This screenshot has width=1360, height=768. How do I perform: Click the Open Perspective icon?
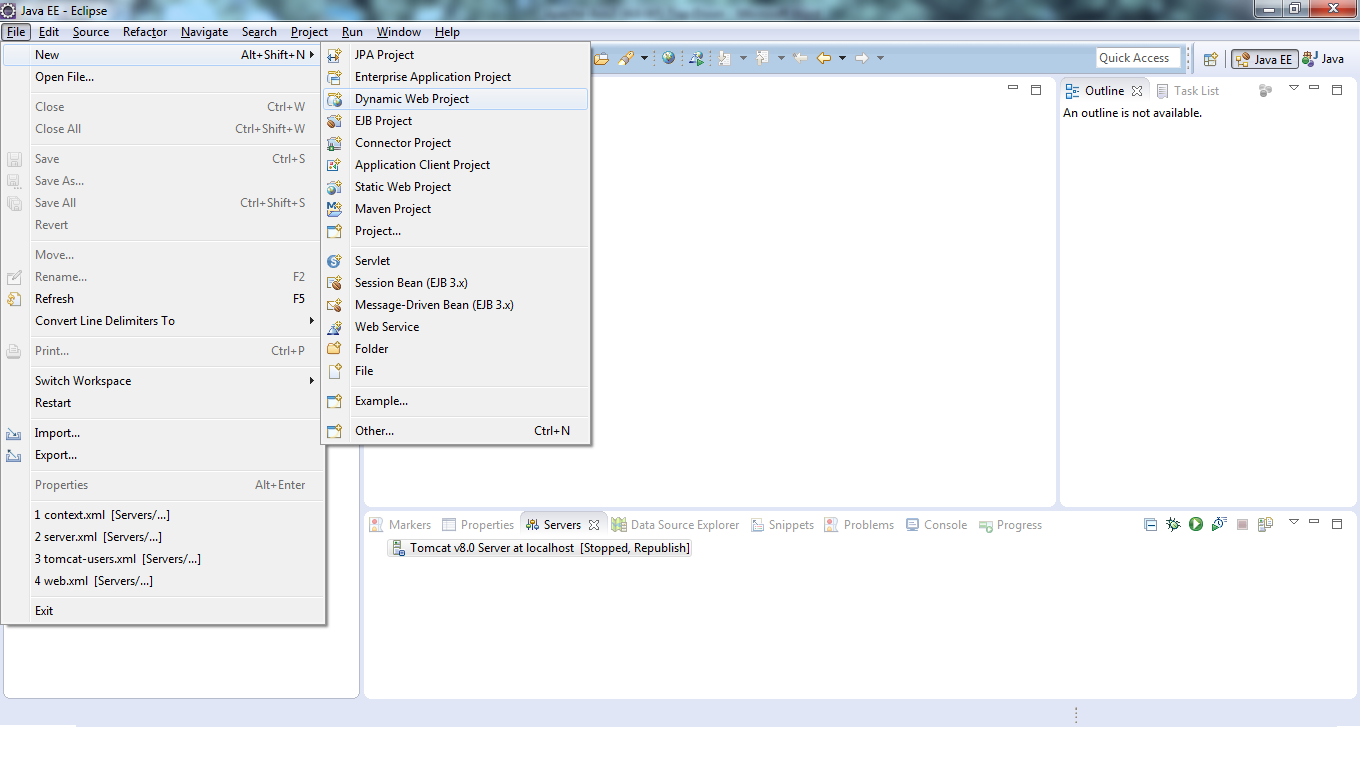click(1210, 59)
